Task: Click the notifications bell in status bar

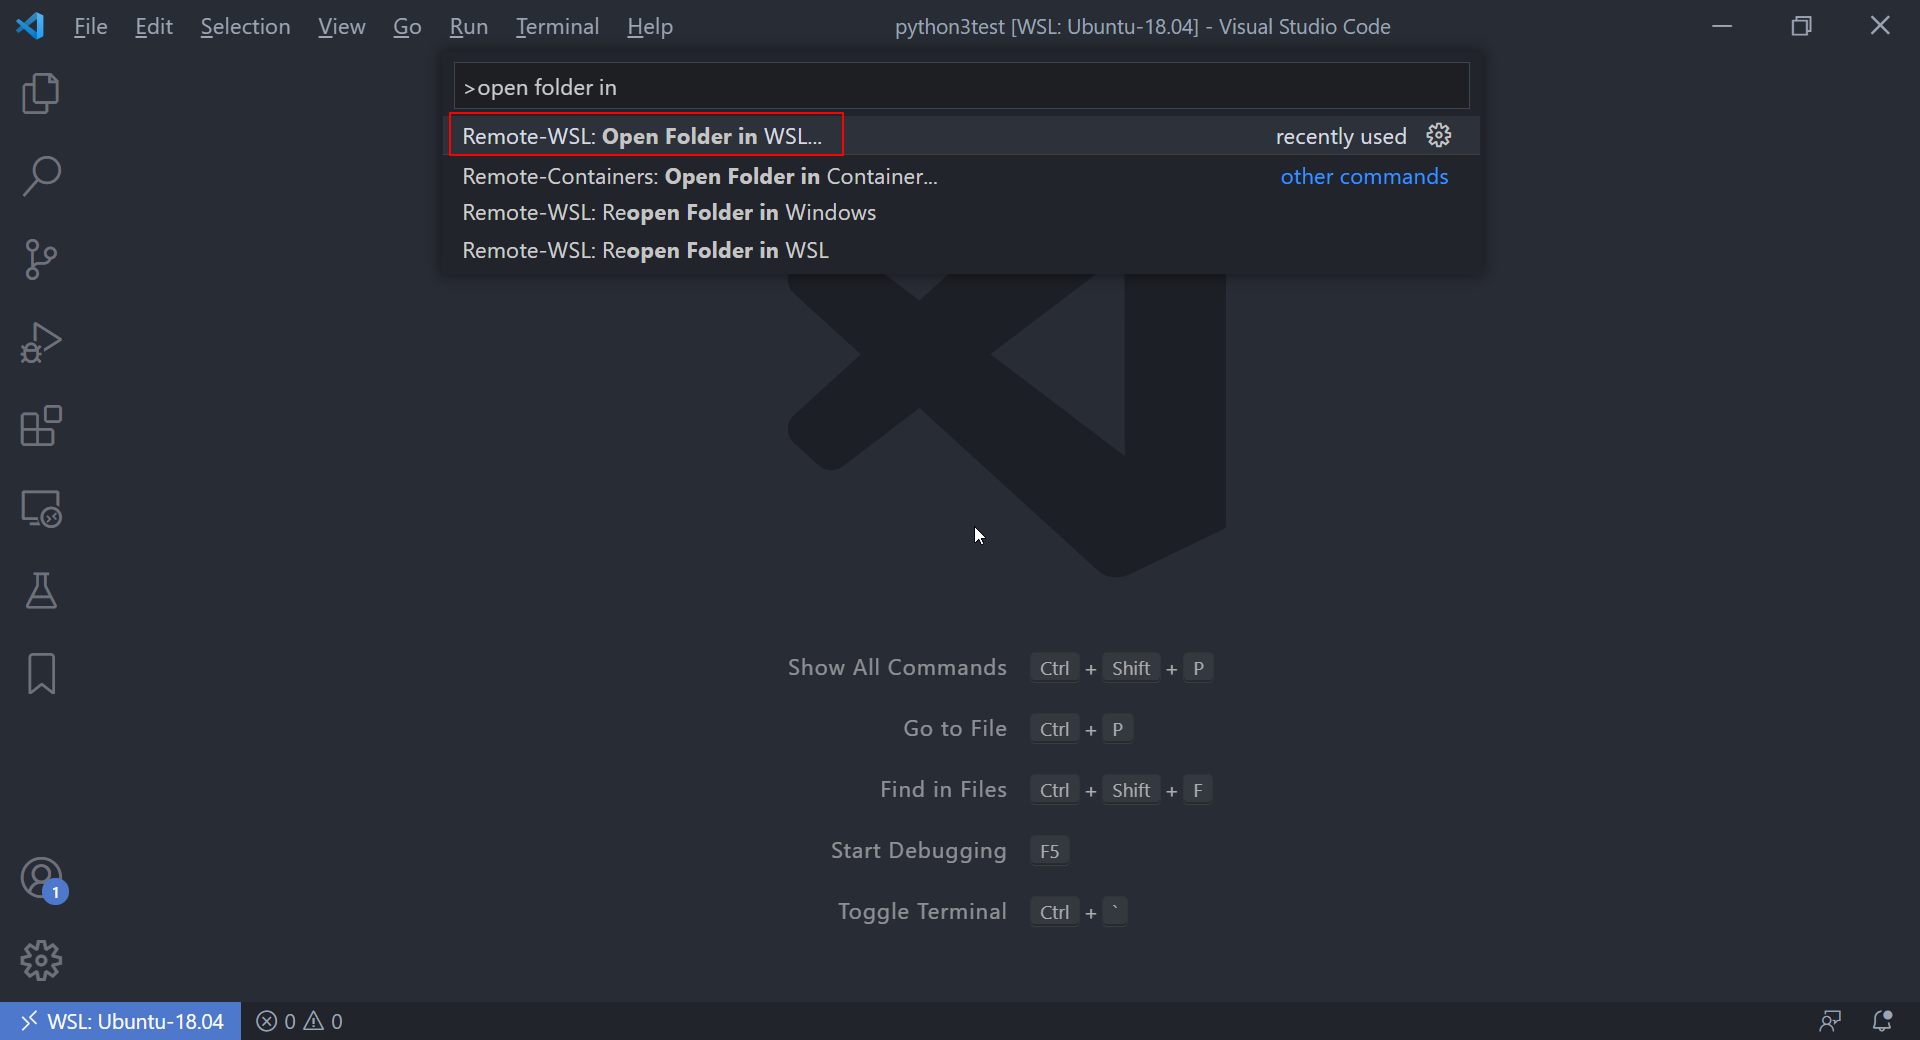Action: (1882, 1021)
